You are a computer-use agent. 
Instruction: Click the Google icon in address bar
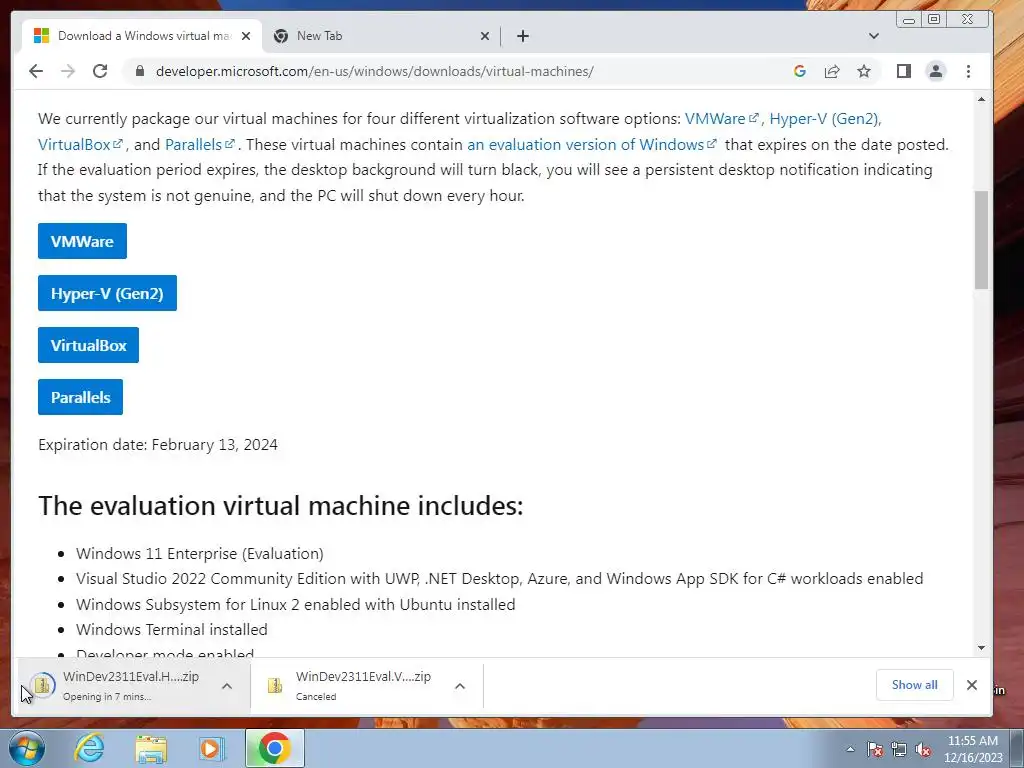799,71
